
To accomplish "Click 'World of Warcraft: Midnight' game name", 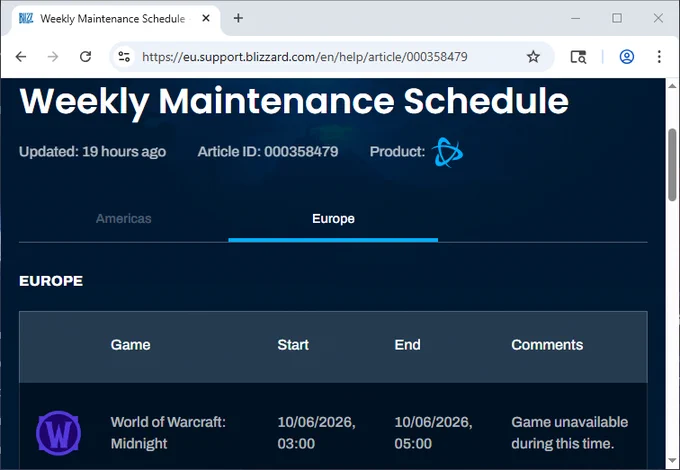I will pyautogui.click(x=168, y=433).
